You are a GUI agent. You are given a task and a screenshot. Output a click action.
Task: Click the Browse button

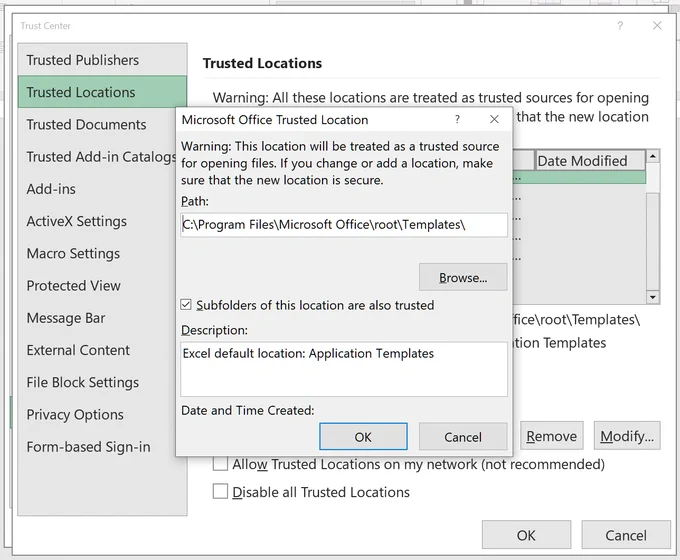point(463,277)
